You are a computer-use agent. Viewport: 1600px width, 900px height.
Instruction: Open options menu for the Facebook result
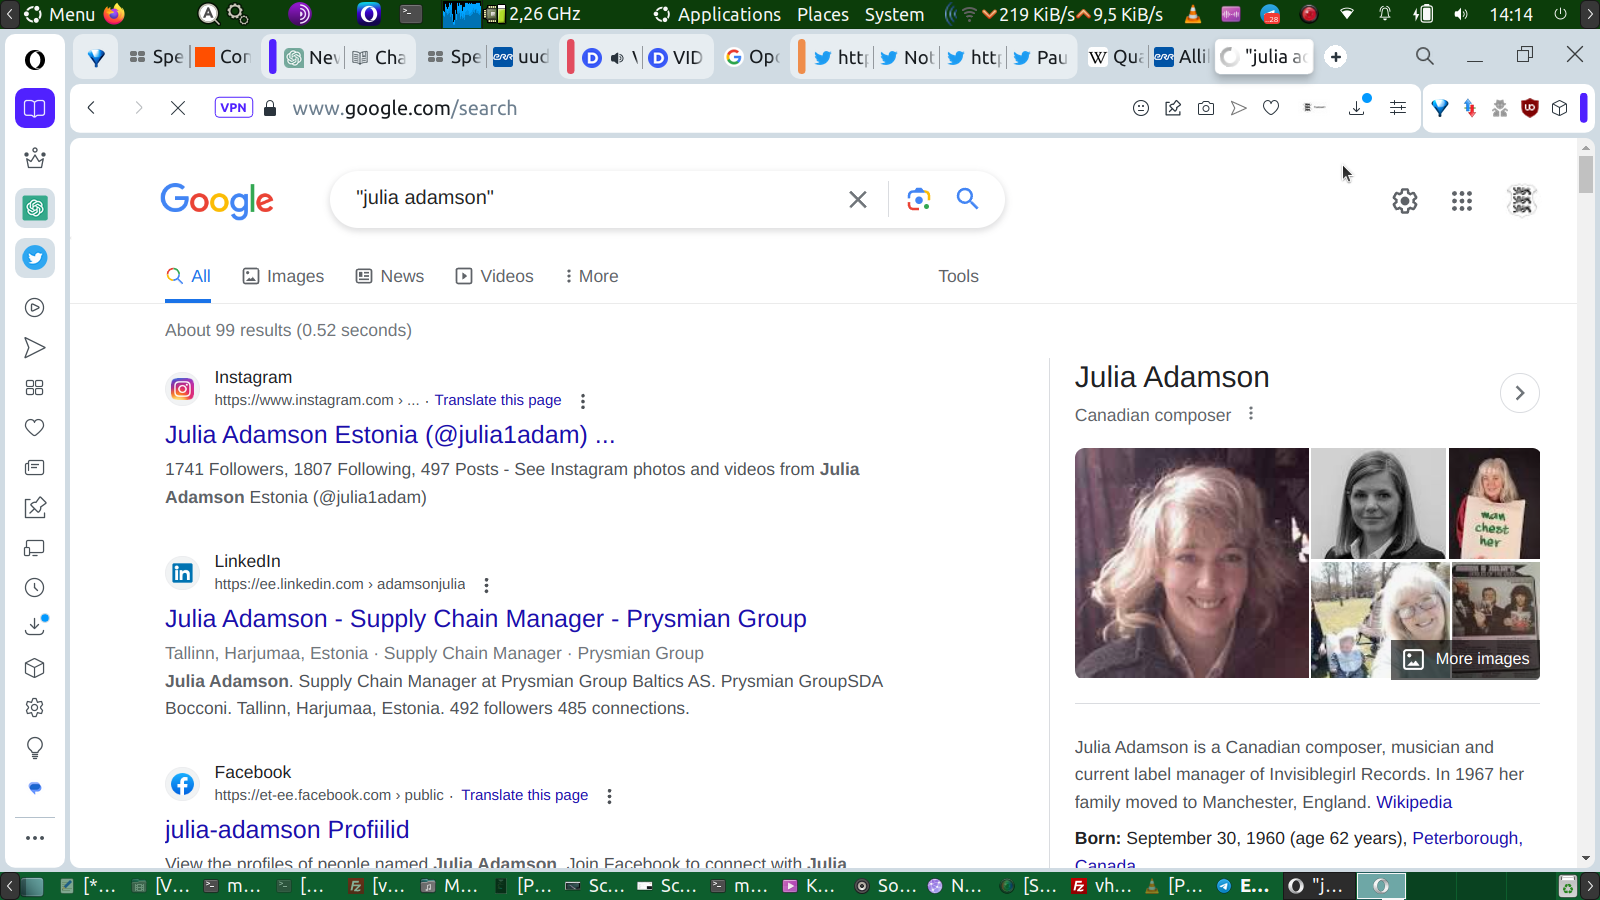pos(609,796)
